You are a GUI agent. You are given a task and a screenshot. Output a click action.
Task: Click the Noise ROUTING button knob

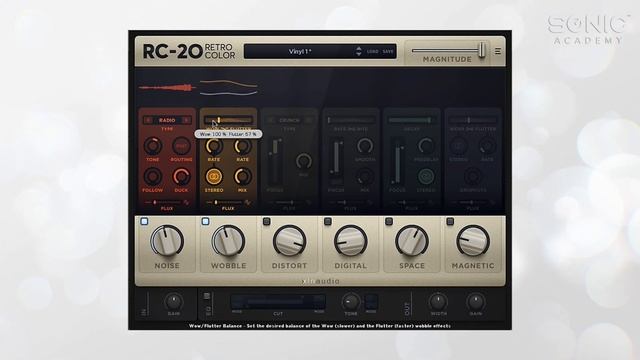click(x=181, y=146)
